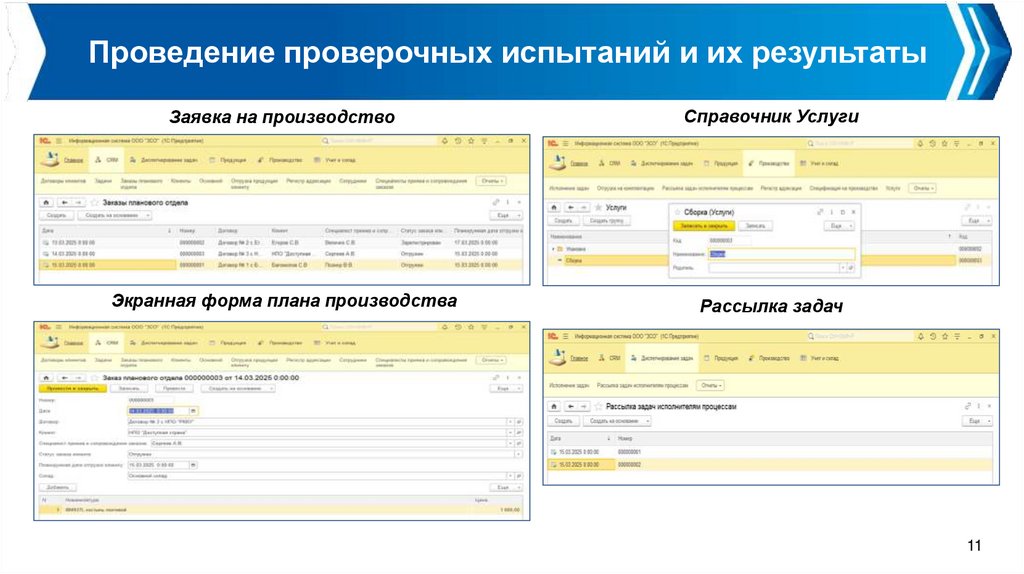Expand the Упаковка folder in Услуги tree

pyautogui.click(x=553, y=249)
